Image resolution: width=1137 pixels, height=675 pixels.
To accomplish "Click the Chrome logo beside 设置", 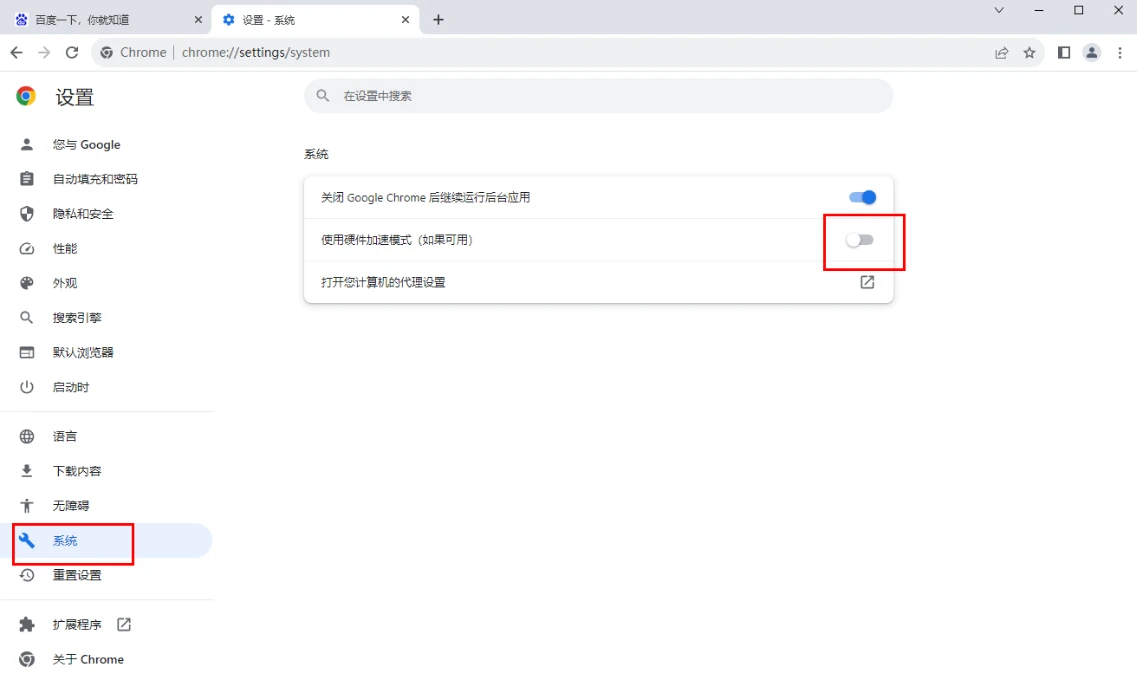I will click(x=26, y=96).
